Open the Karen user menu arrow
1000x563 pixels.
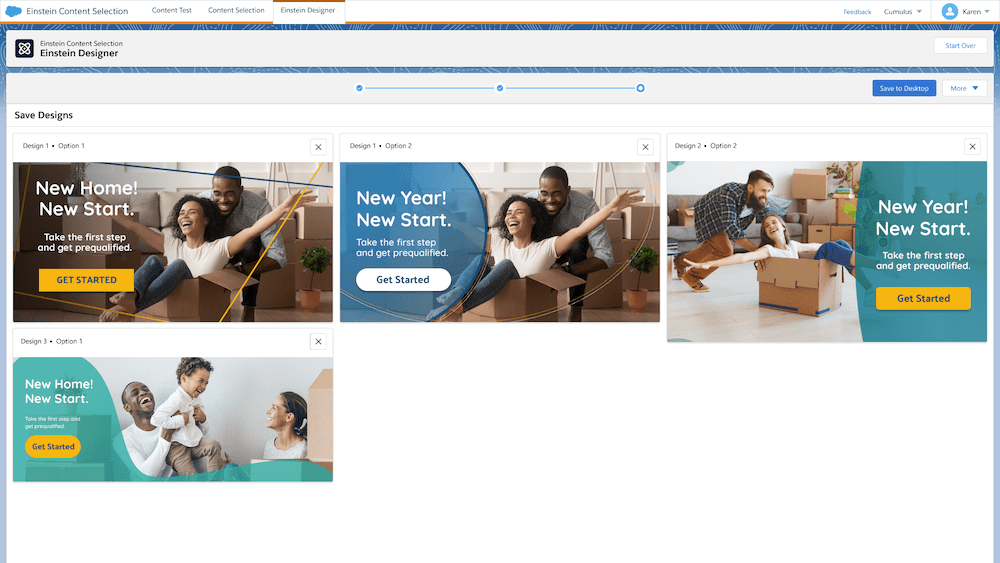coord(988,11)
